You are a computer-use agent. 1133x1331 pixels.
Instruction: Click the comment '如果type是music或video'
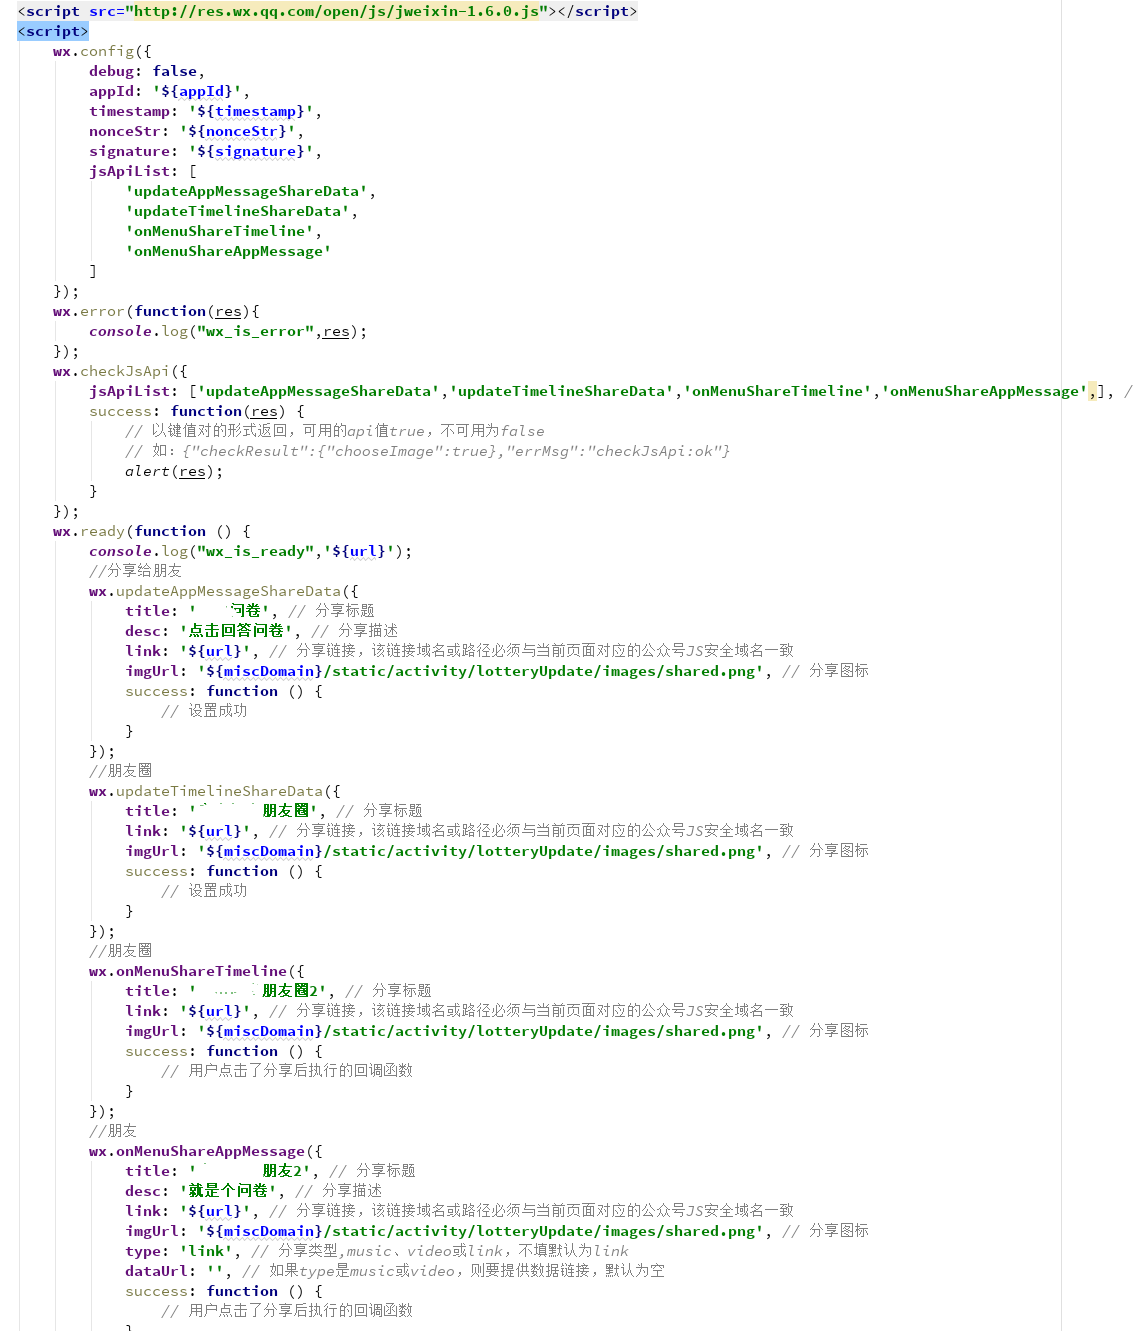(453, 1271)
